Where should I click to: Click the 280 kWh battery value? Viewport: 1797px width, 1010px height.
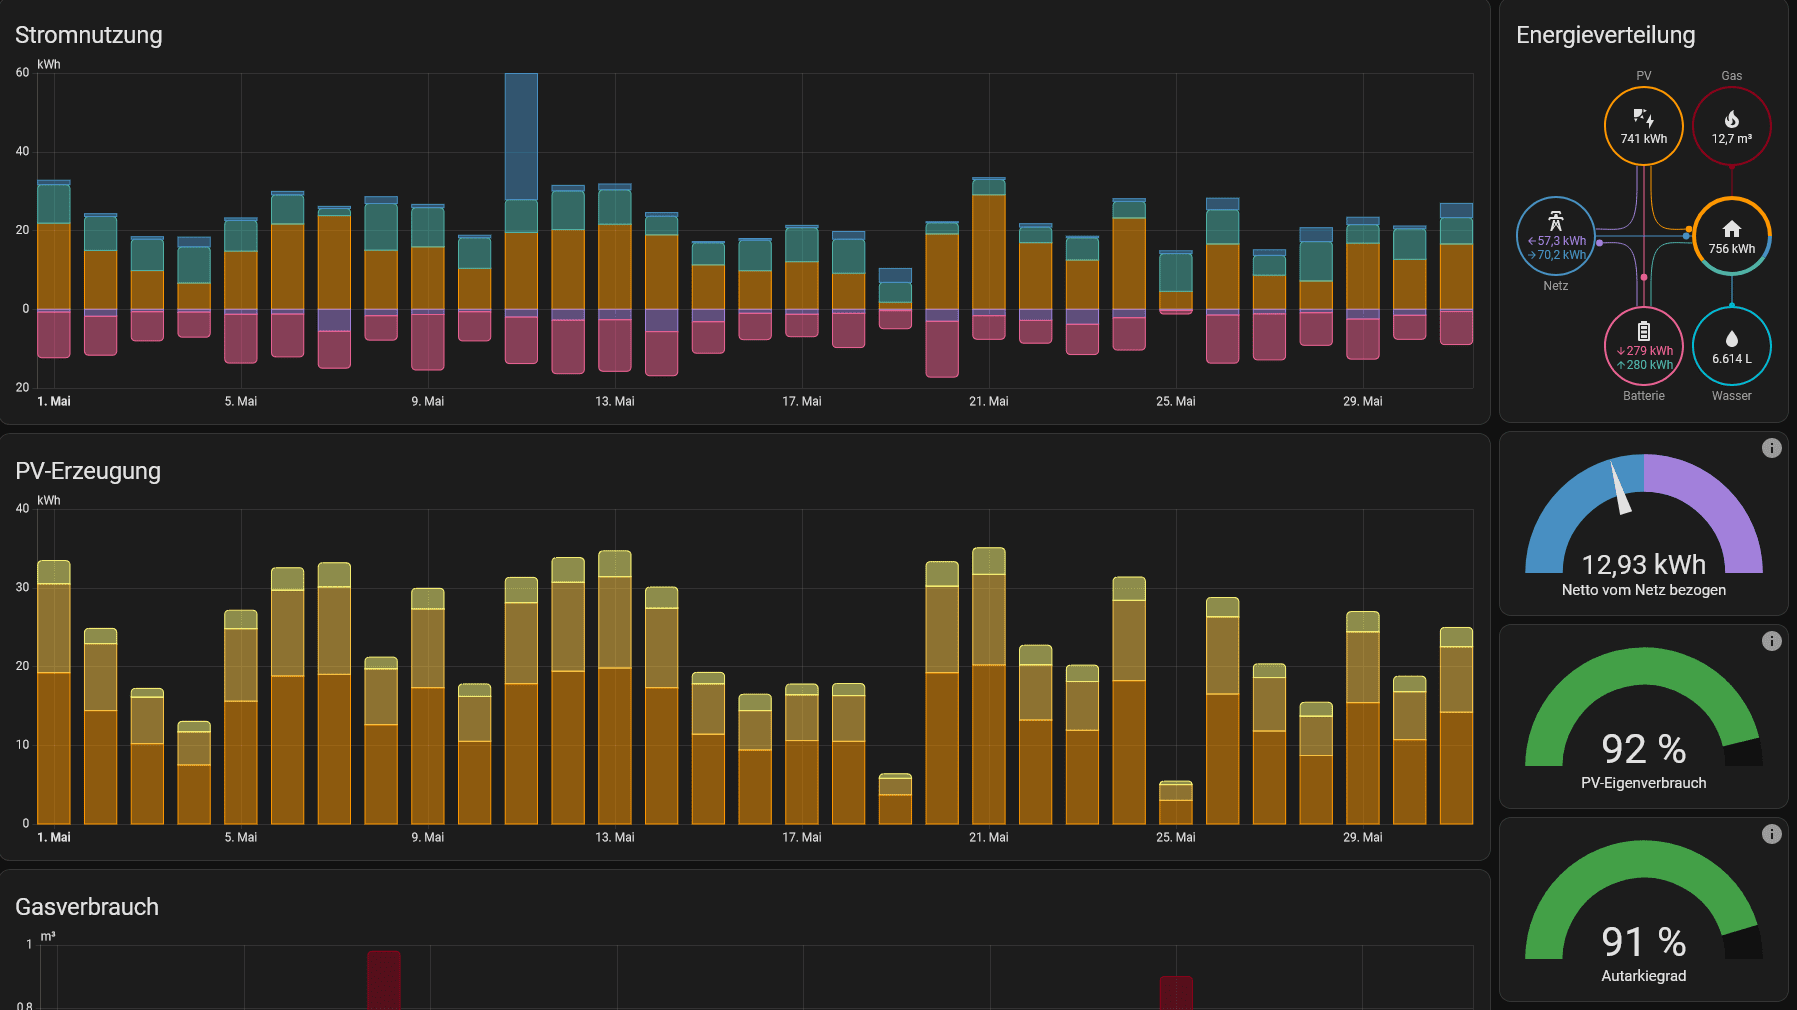coord(1645,365)
